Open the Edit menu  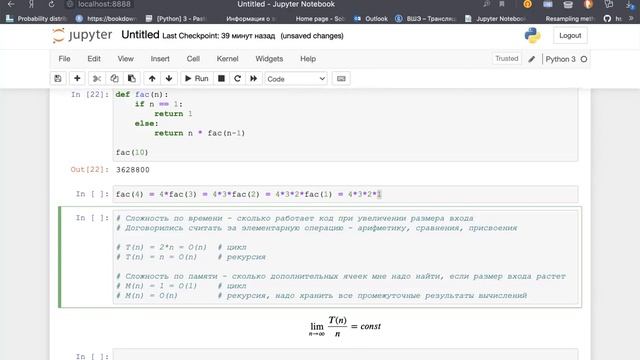tap(94, 59)
